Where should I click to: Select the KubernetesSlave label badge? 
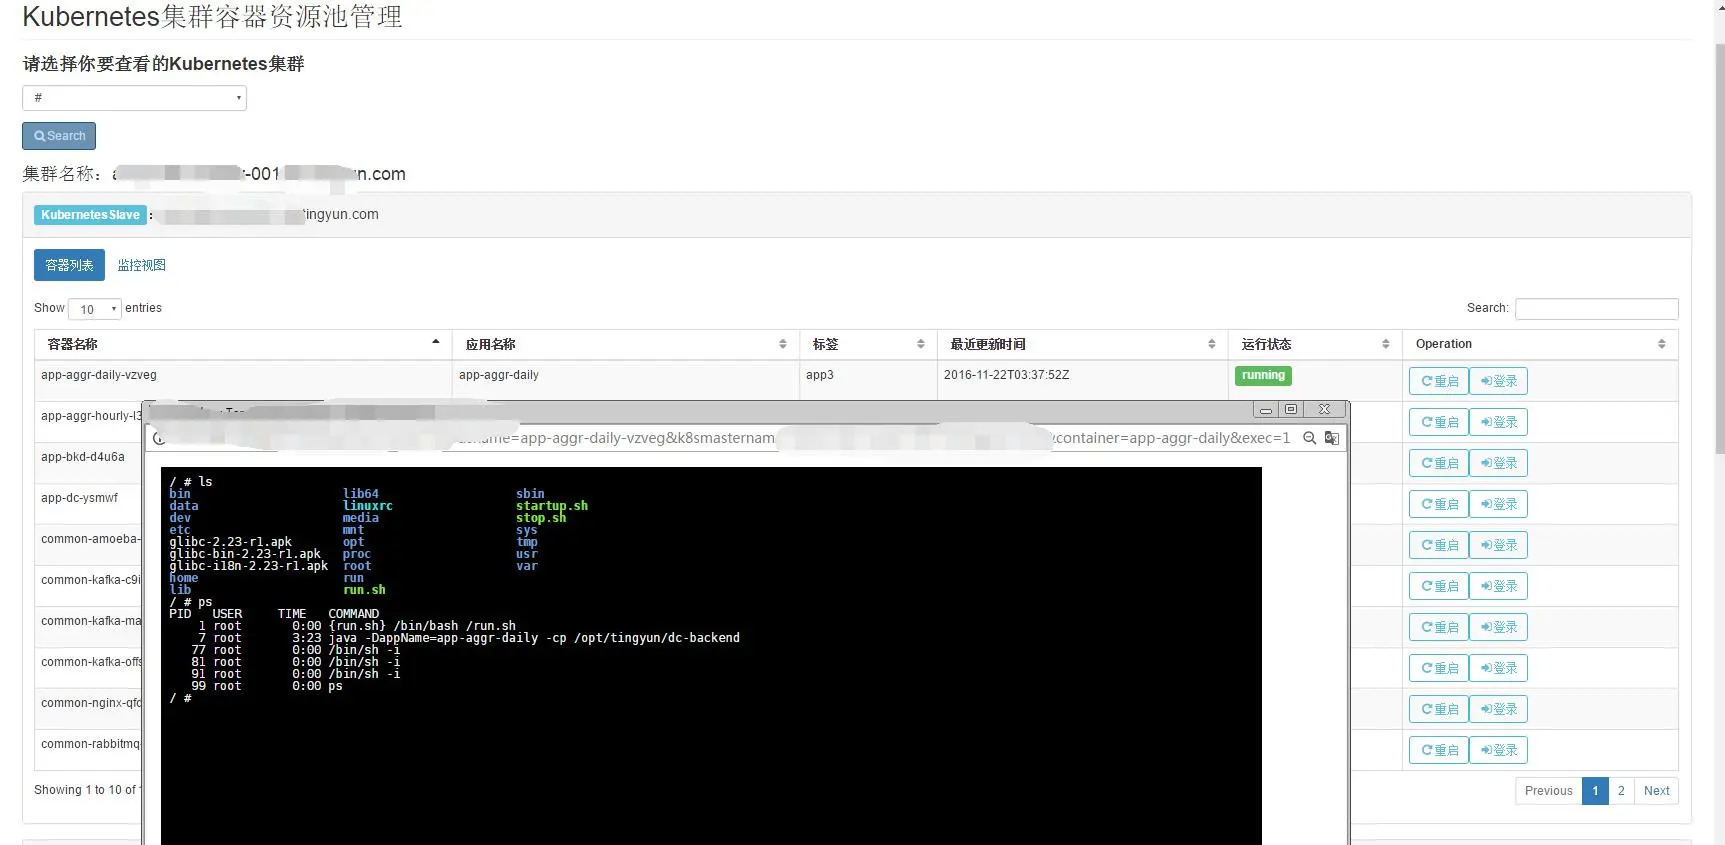[90, 215]
